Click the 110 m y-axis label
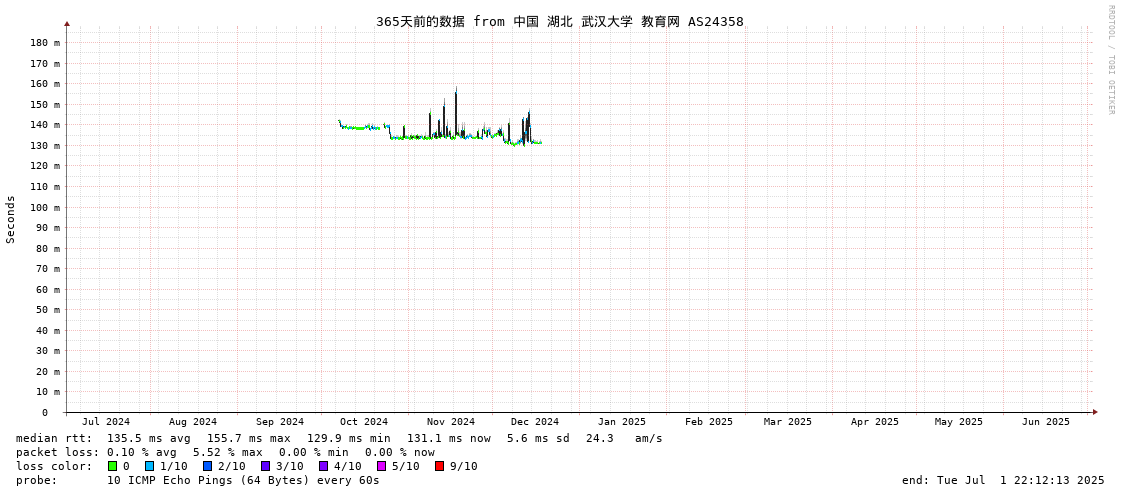The height and width of the screenshot is (494, 1121). coord(45,187)
